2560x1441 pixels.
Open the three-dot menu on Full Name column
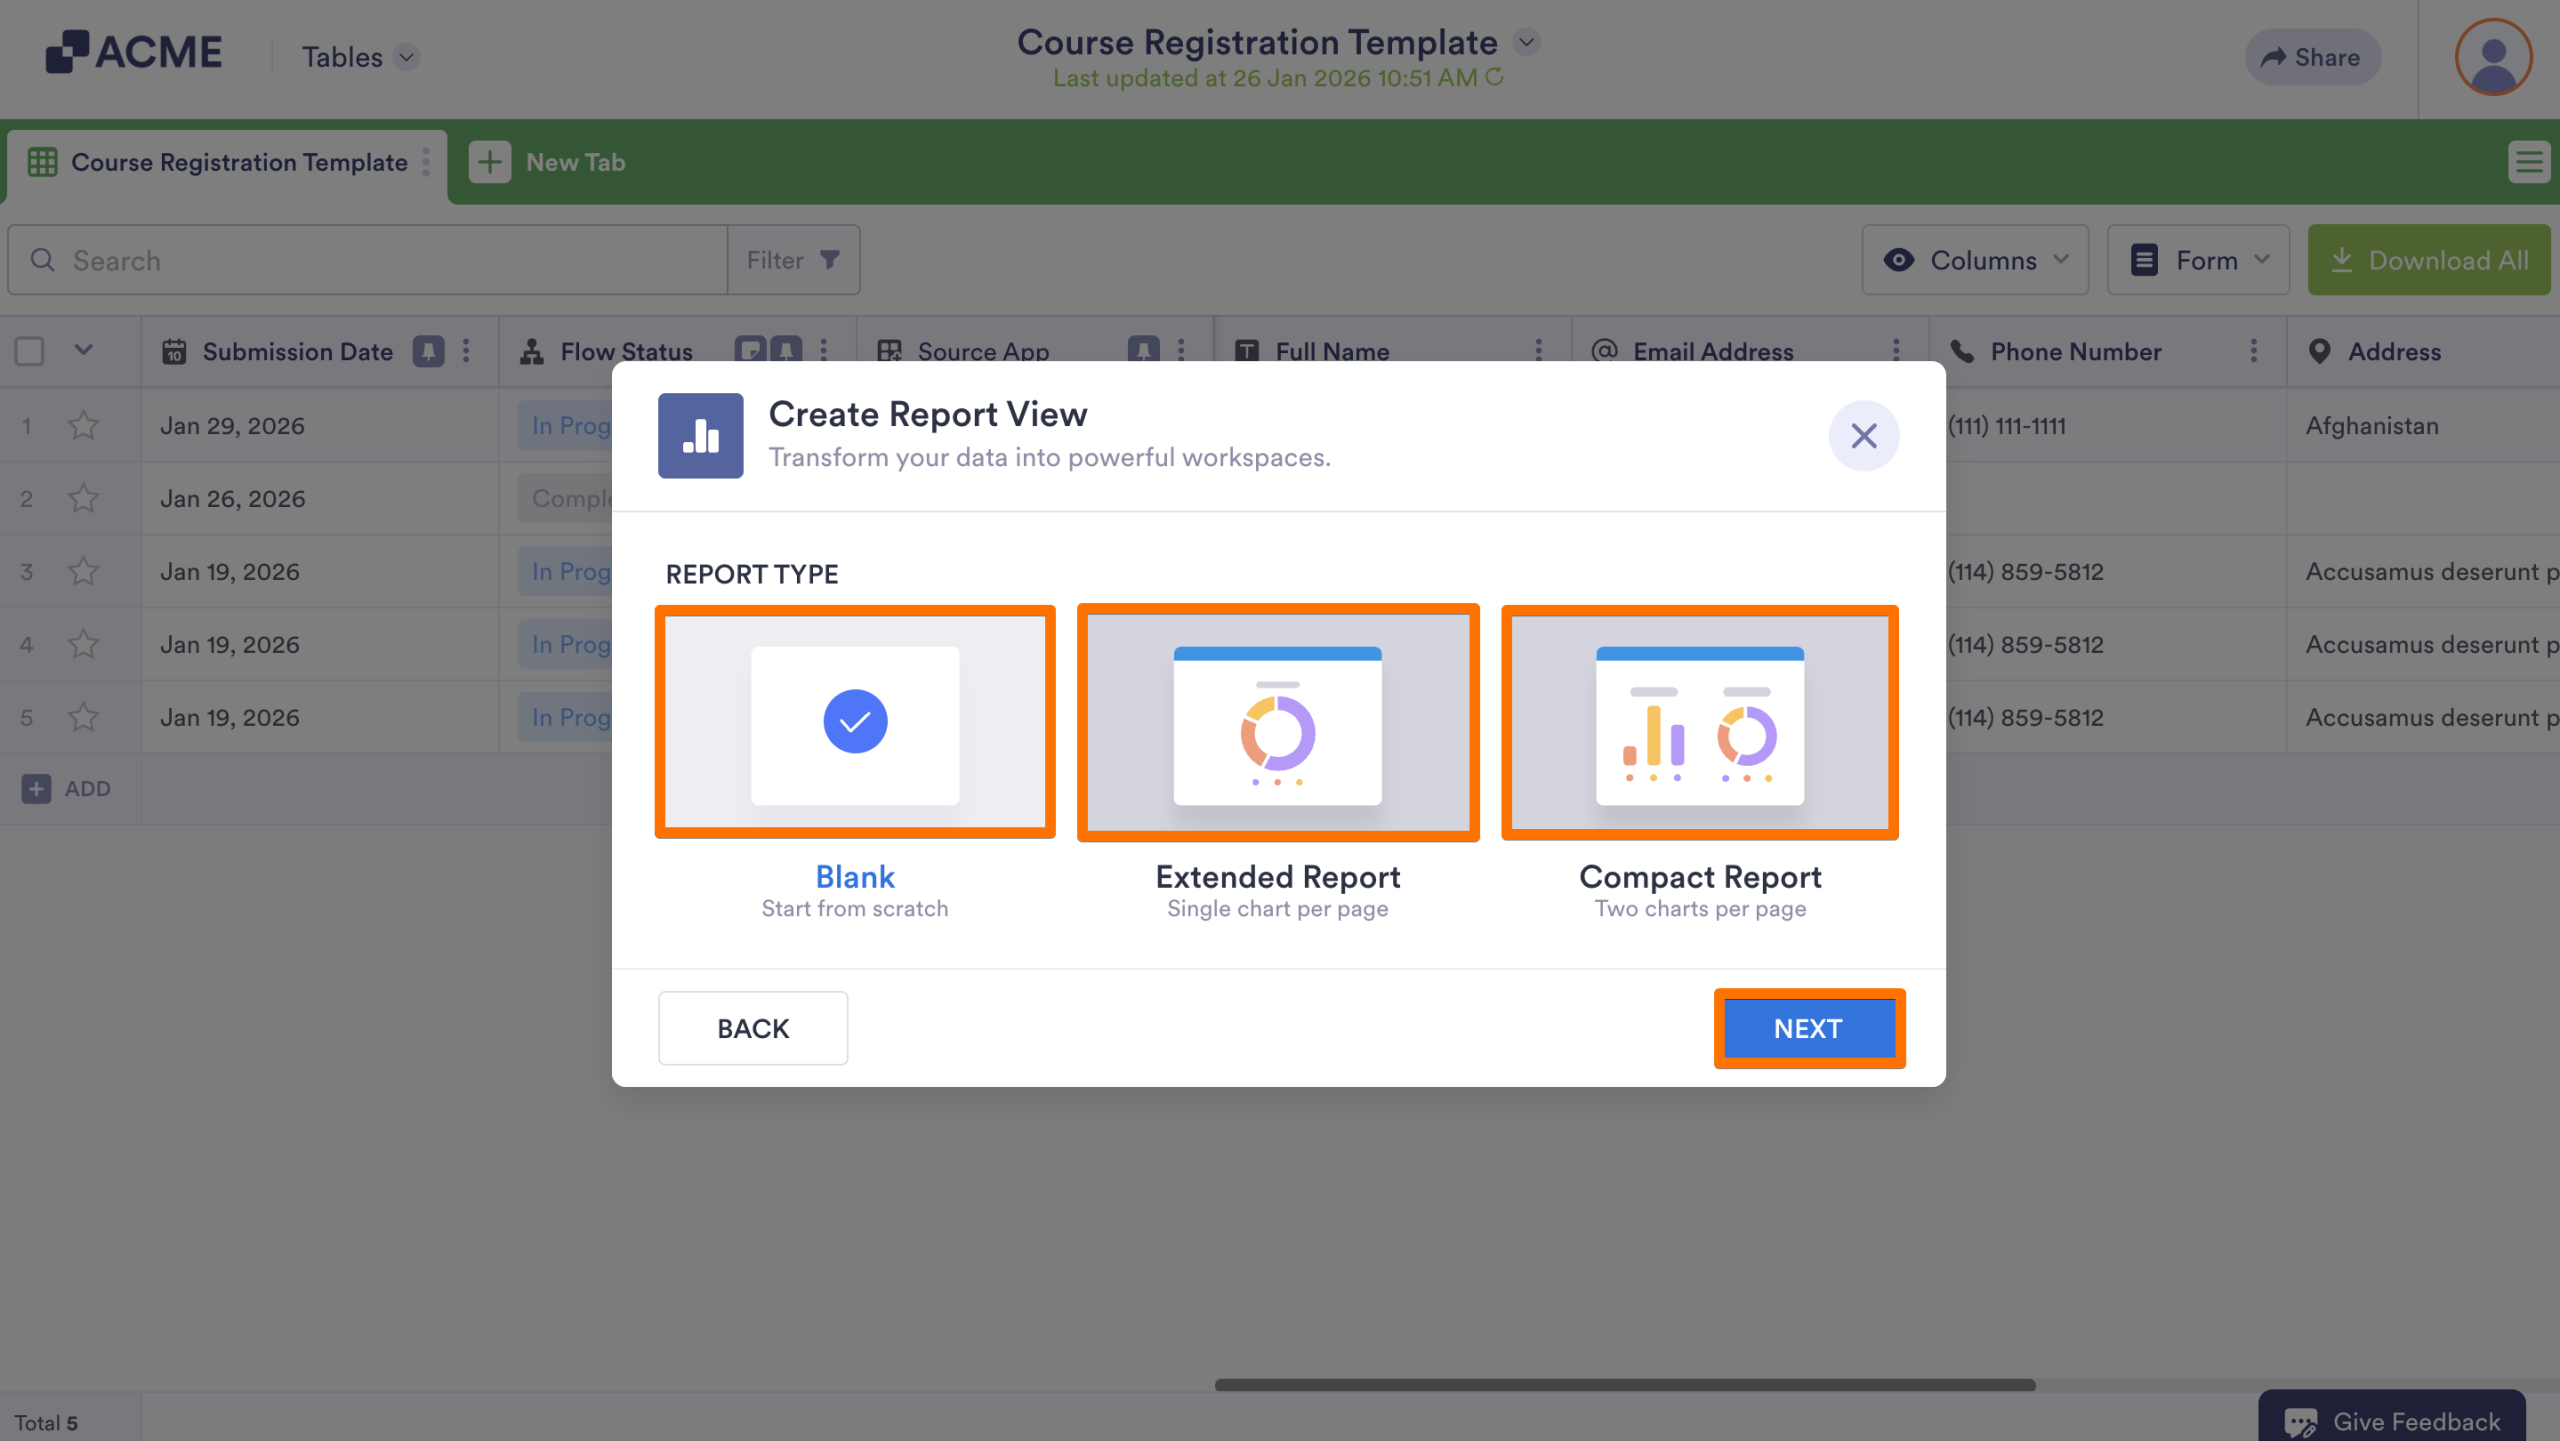click(1539, 351)
